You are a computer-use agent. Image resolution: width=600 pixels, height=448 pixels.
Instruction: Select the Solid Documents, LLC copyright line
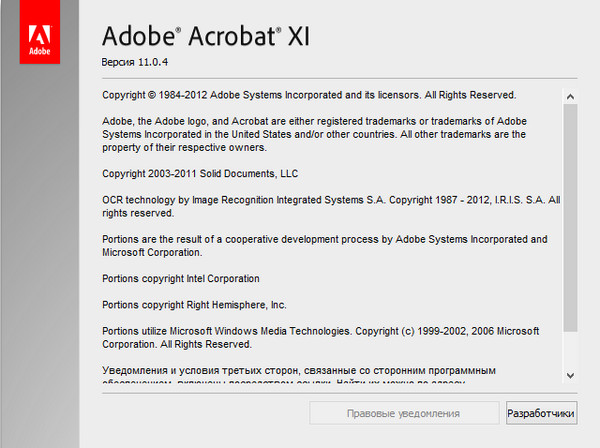(200, 173)
